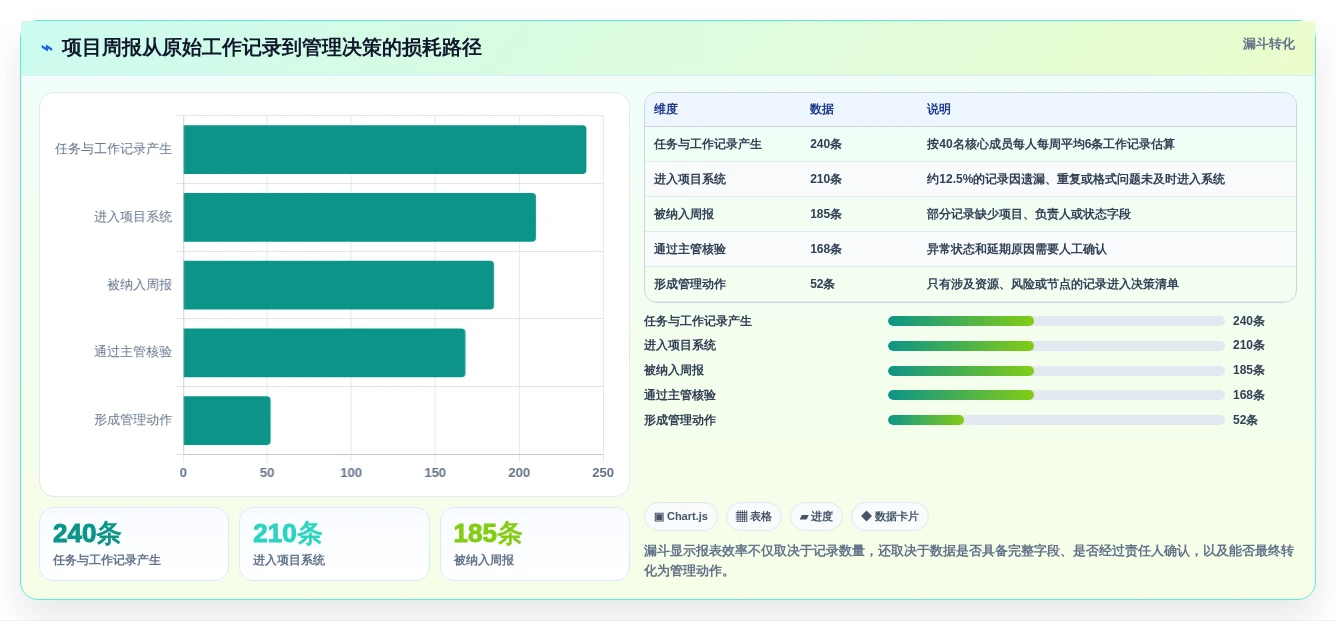Click chart axis label 通过主管核验

pyautogui.click(x=133, y=352)
